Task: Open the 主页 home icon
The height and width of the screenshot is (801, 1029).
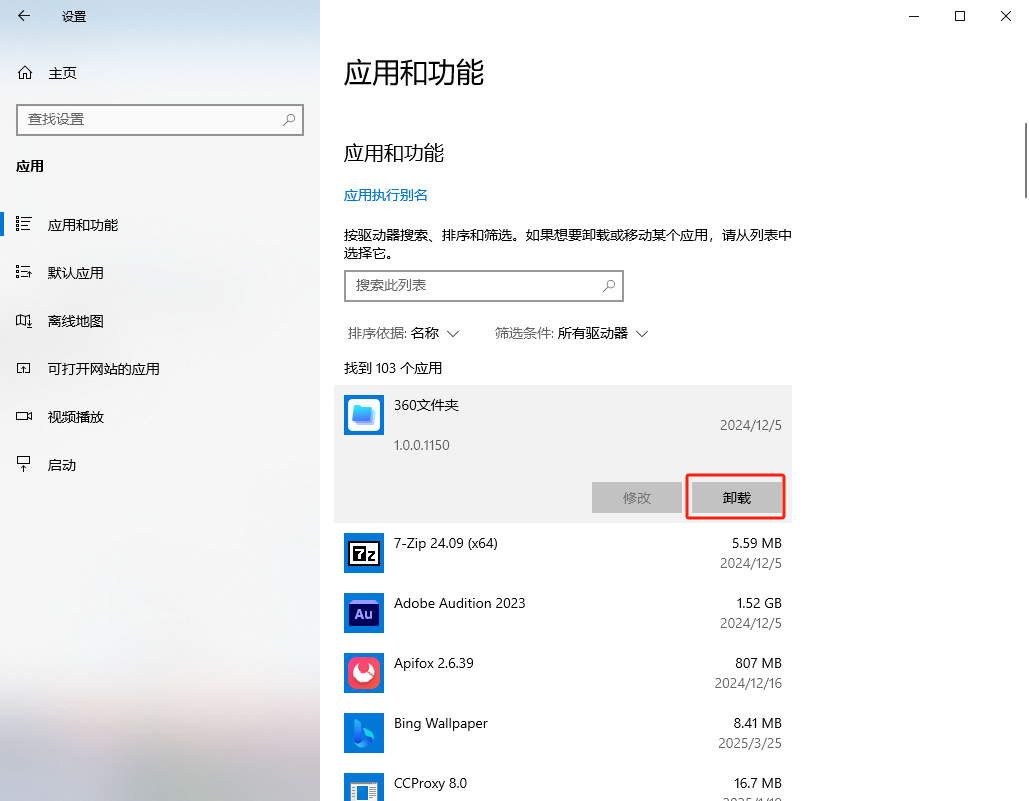Action: coord(25,73)
